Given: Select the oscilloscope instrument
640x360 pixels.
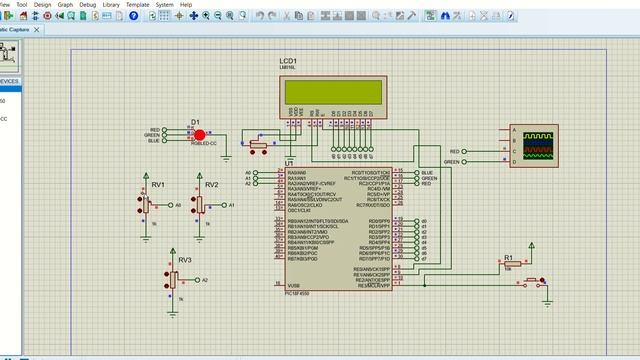Looking at the screenshot, I should pos(534,146).
